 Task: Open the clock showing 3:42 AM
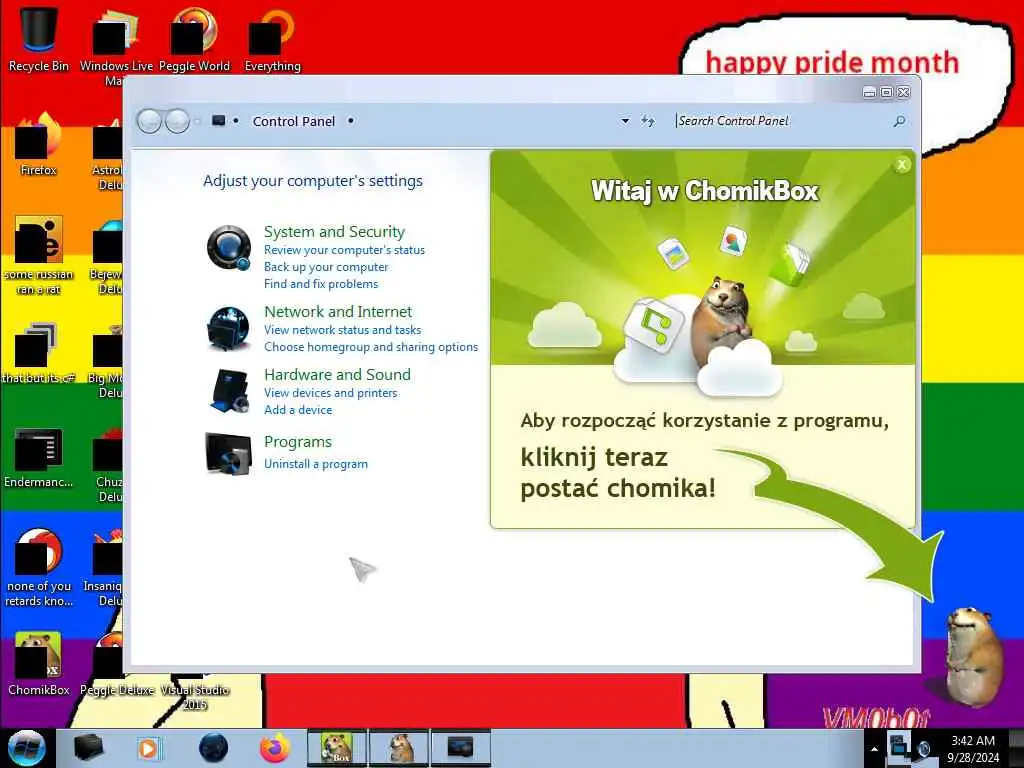click(x=973, y=749)
